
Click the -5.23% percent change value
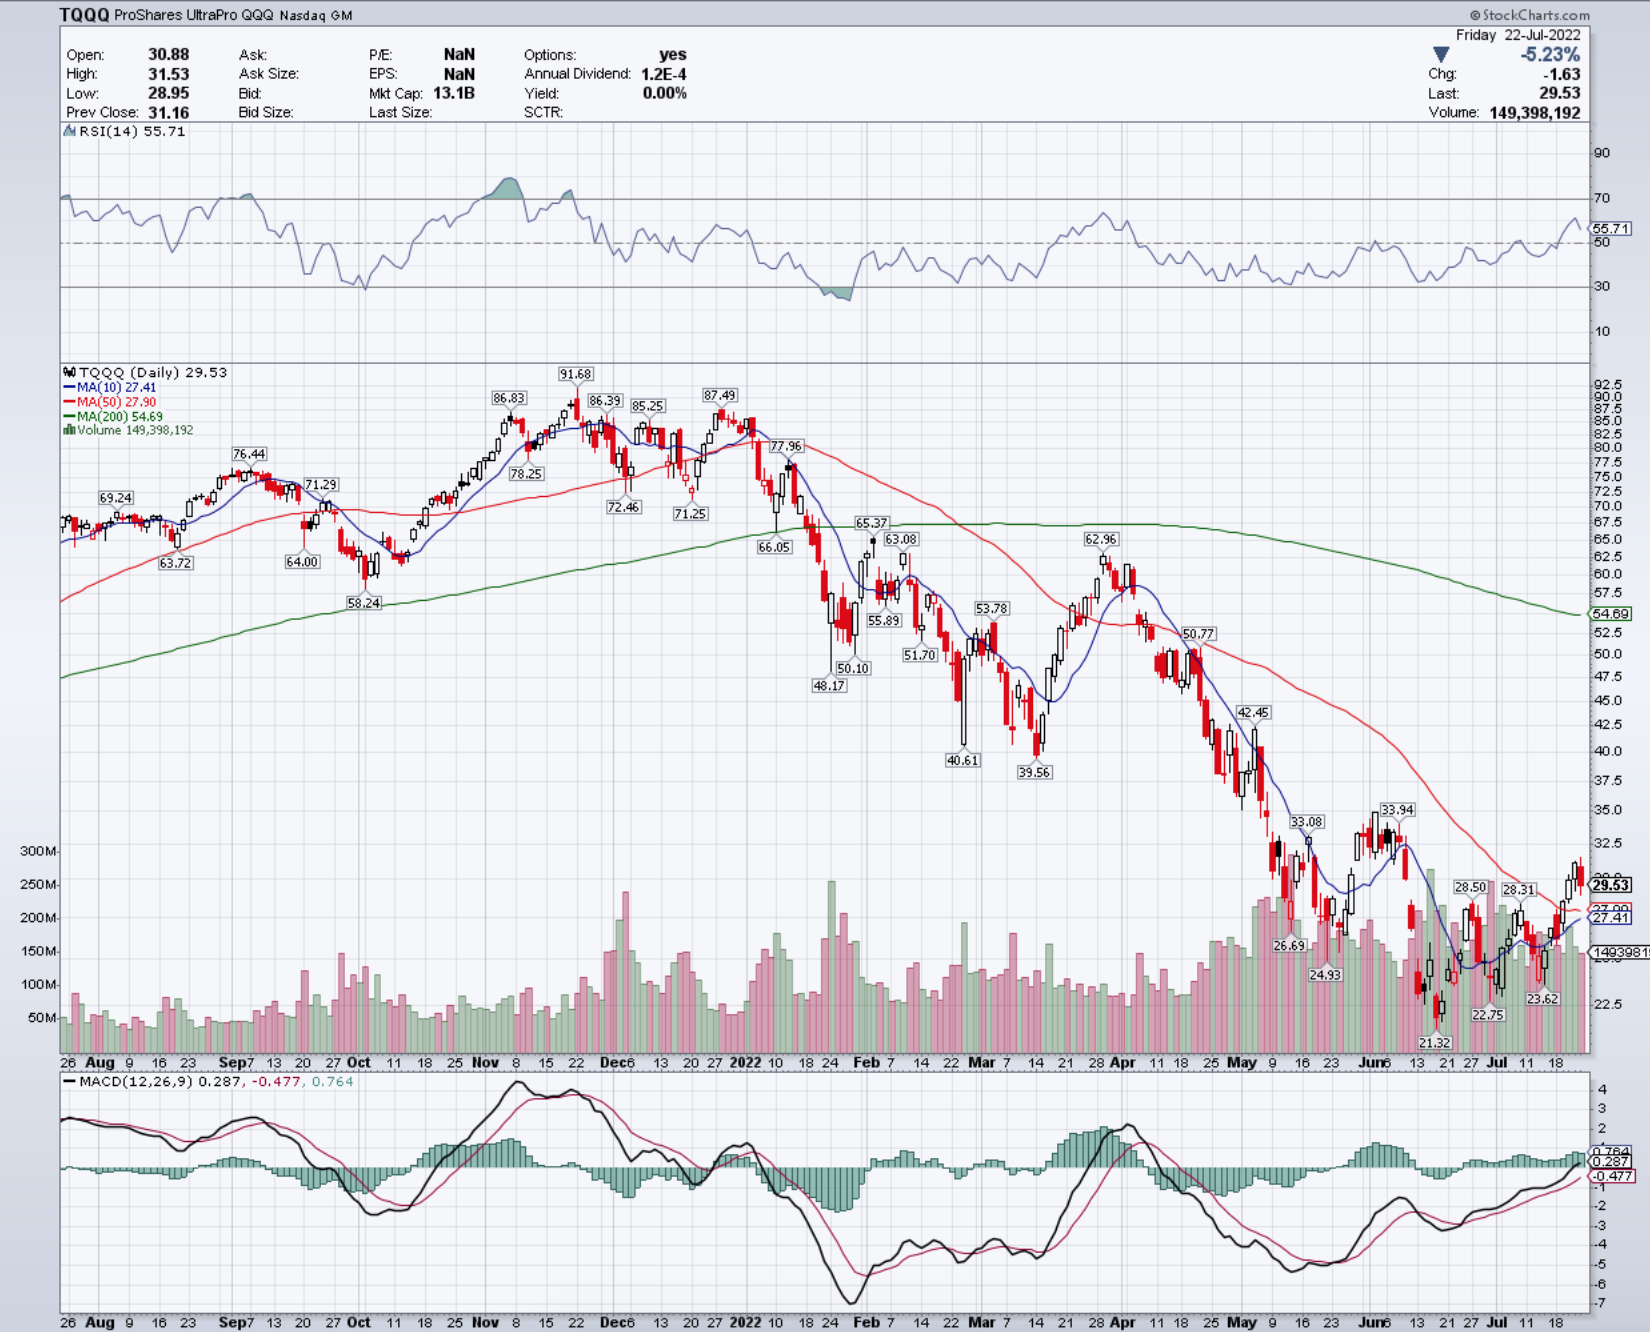[x=1550, y=55]
